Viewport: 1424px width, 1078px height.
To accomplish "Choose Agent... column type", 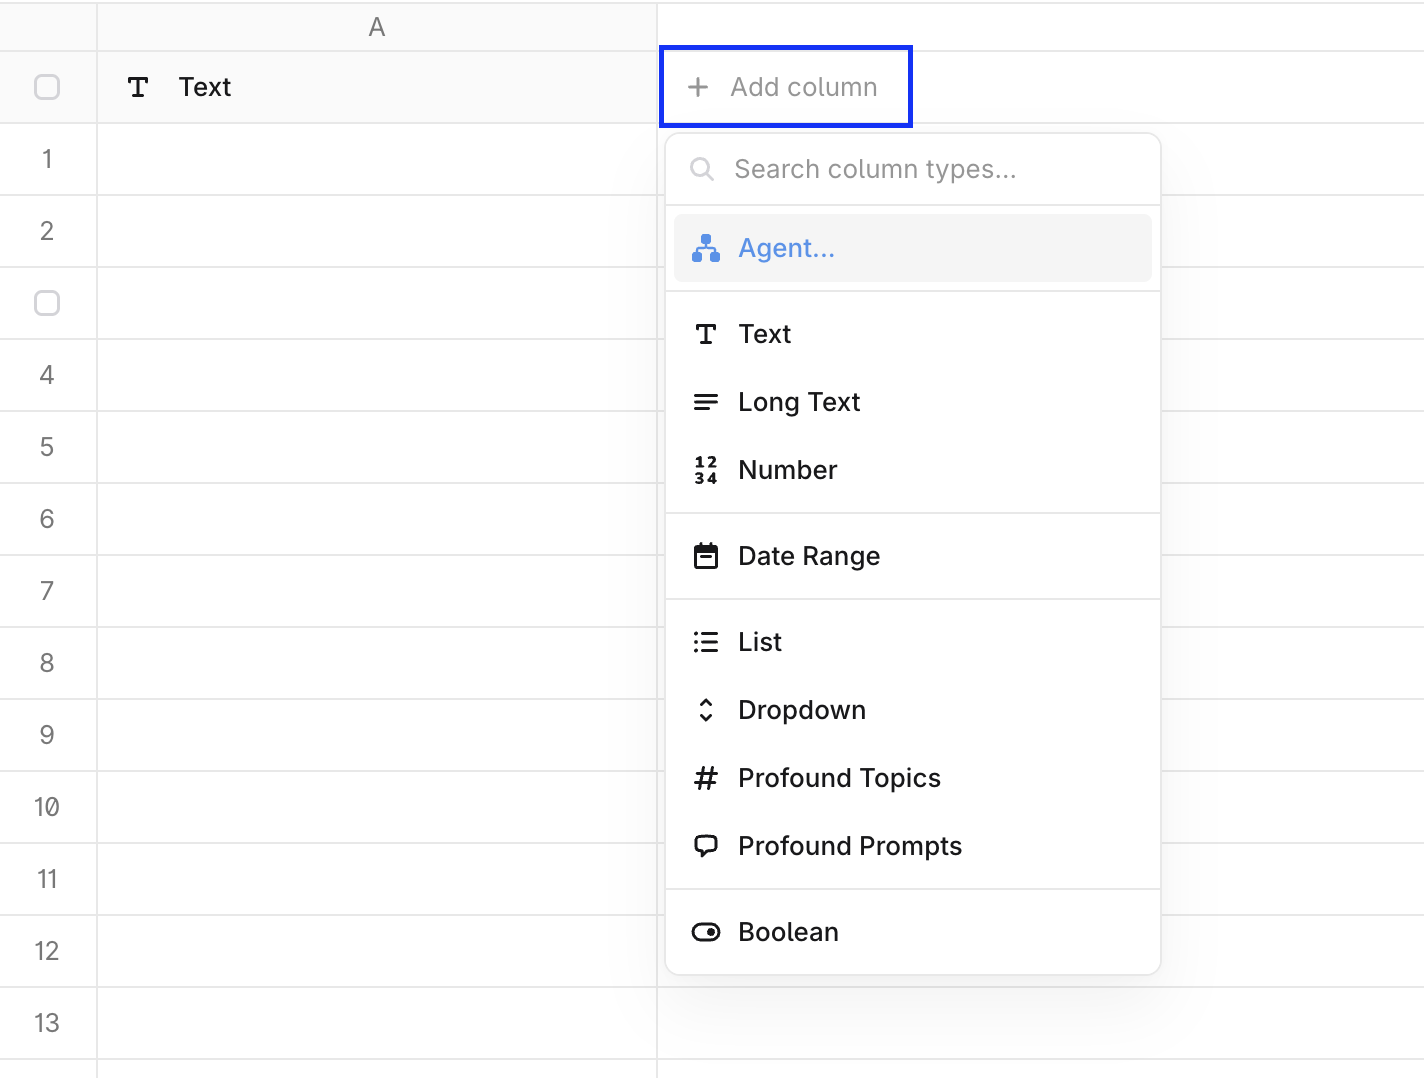I will (x=913, y=248).
